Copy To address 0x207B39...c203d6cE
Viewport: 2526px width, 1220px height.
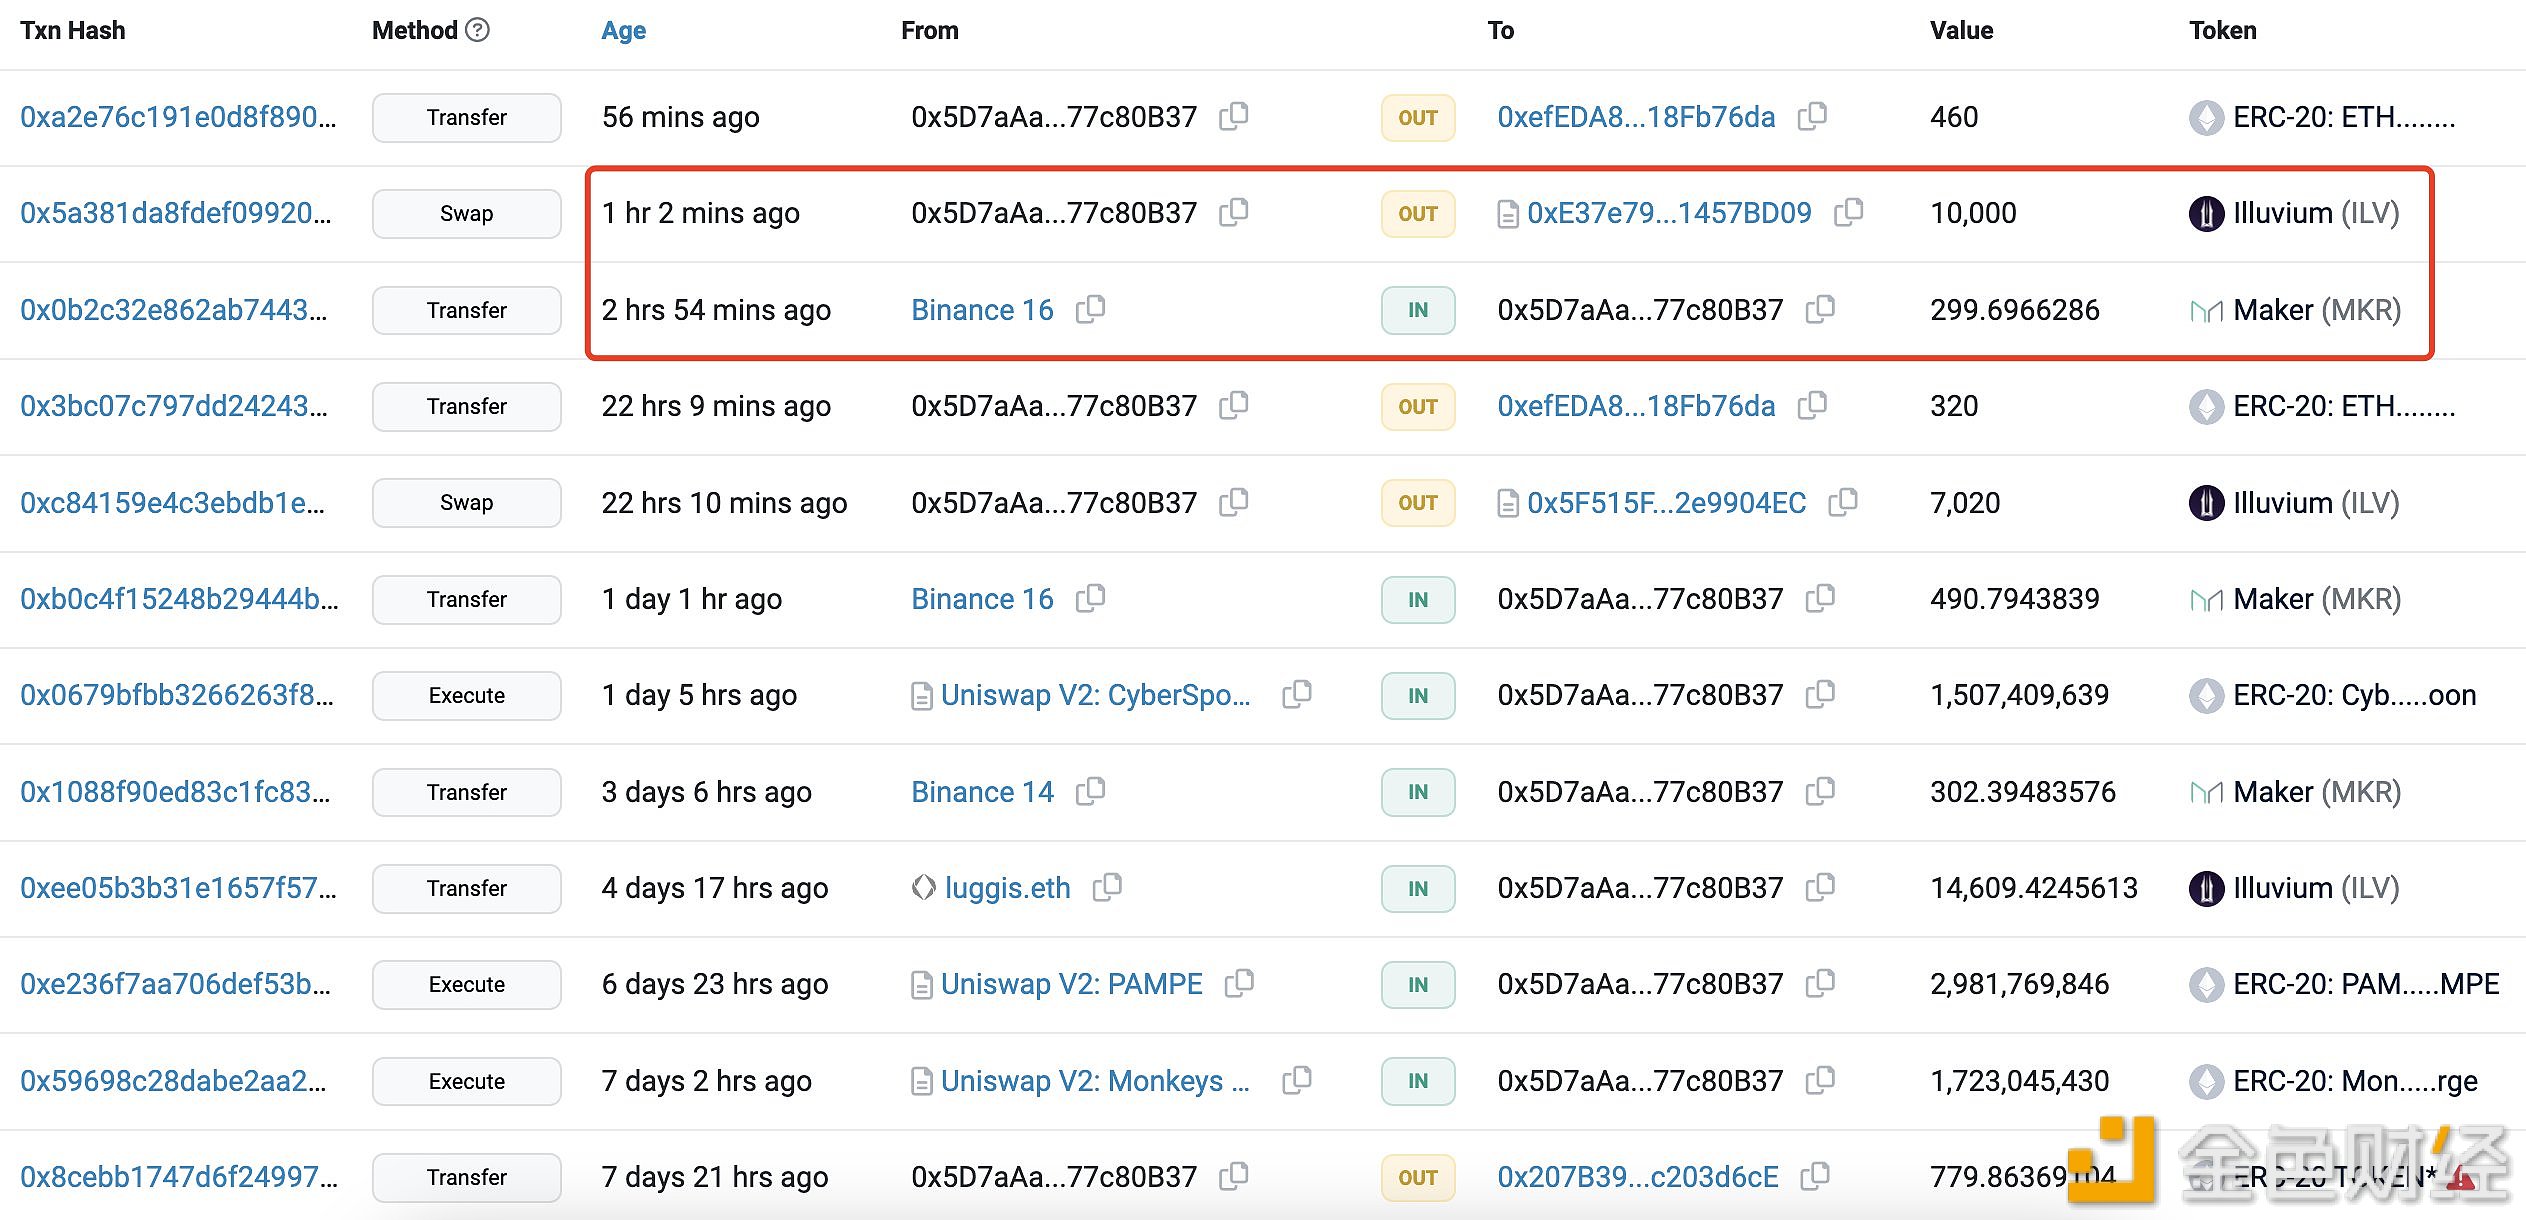[1815, 1176]
